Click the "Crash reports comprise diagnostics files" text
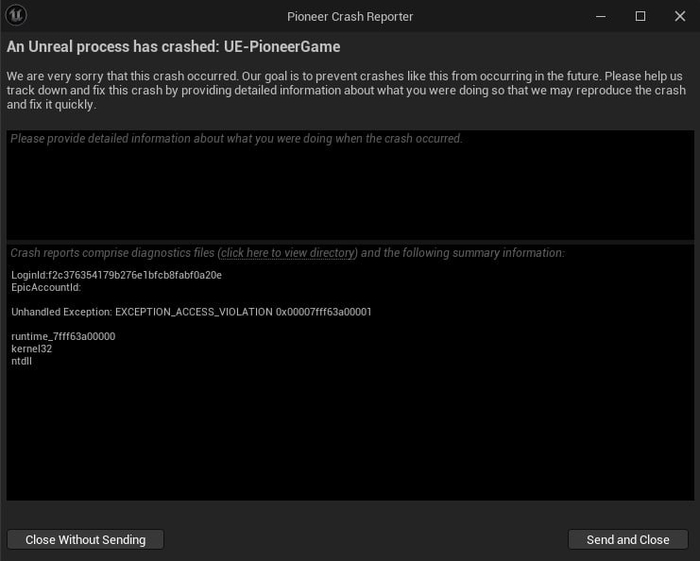This screenshot has width=700, height=561. (113, 253)
